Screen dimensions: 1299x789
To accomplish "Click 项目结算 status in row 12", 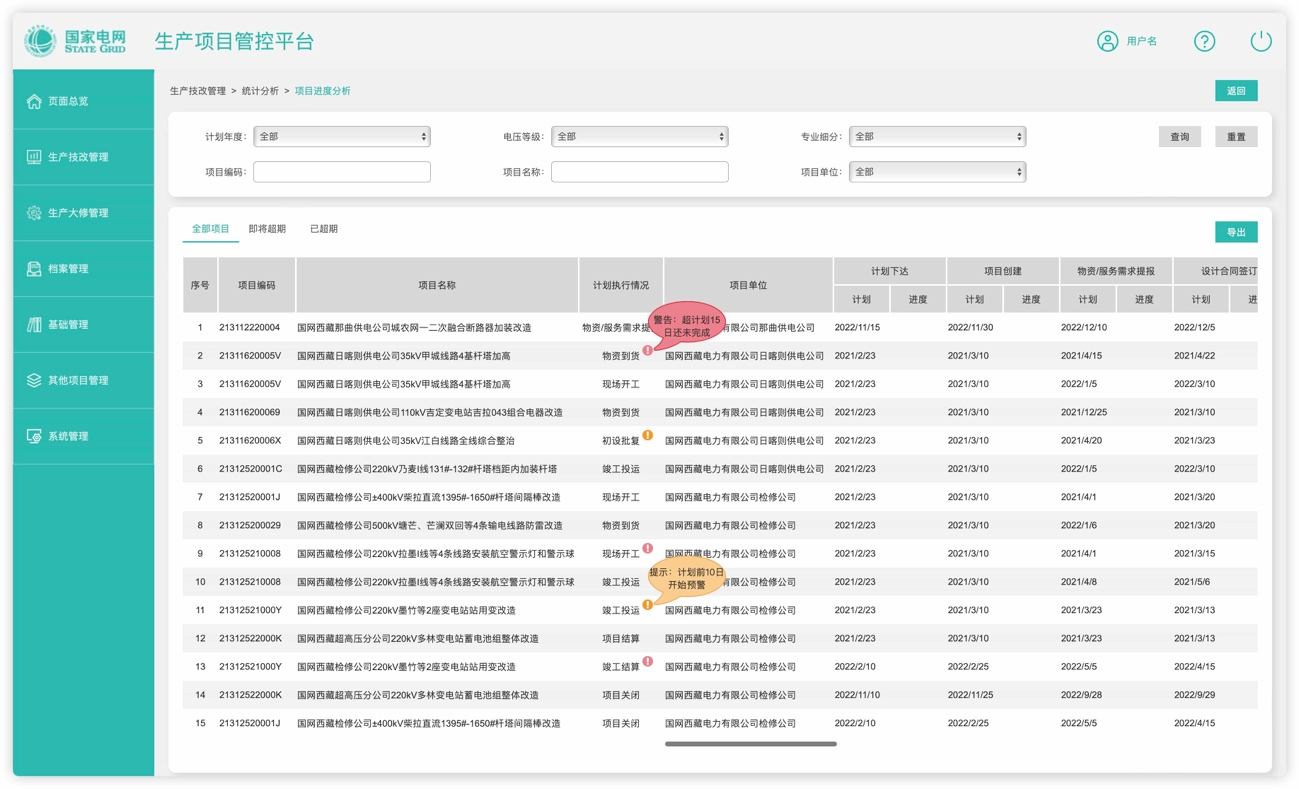I will point(621,639).
